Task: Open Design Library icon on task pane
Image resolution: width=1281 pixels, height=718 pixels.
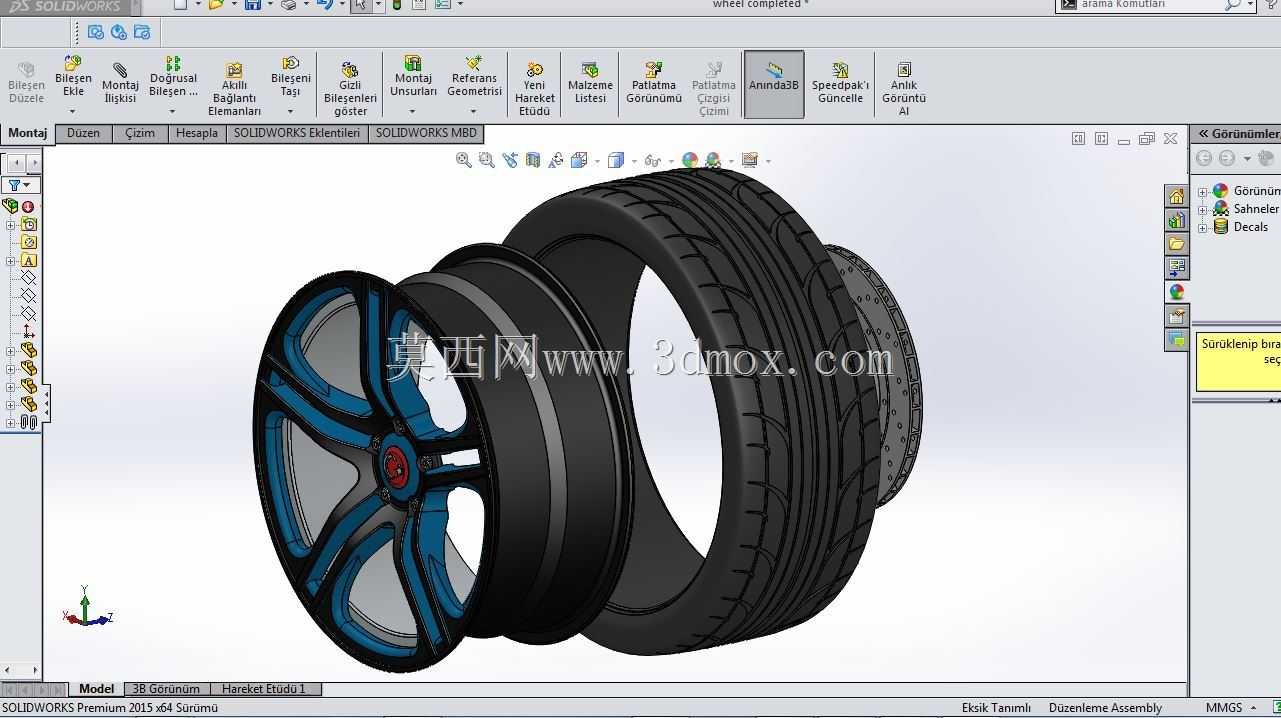Action: click(1176, 220)
